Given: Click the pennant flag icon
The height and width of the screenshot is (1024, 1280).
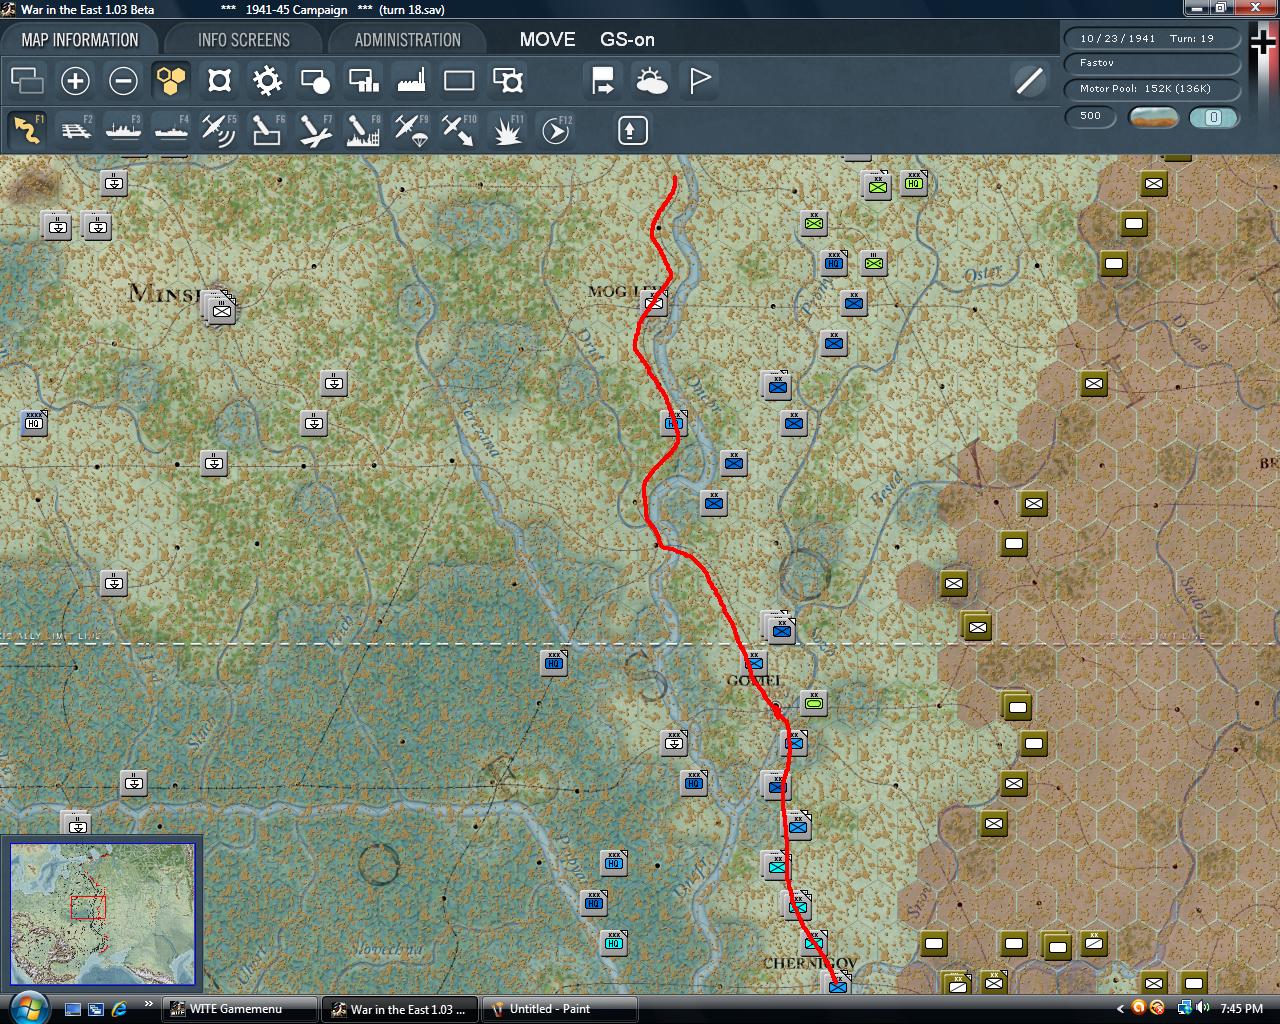Looking at the screenshot, I should [700, 81].
